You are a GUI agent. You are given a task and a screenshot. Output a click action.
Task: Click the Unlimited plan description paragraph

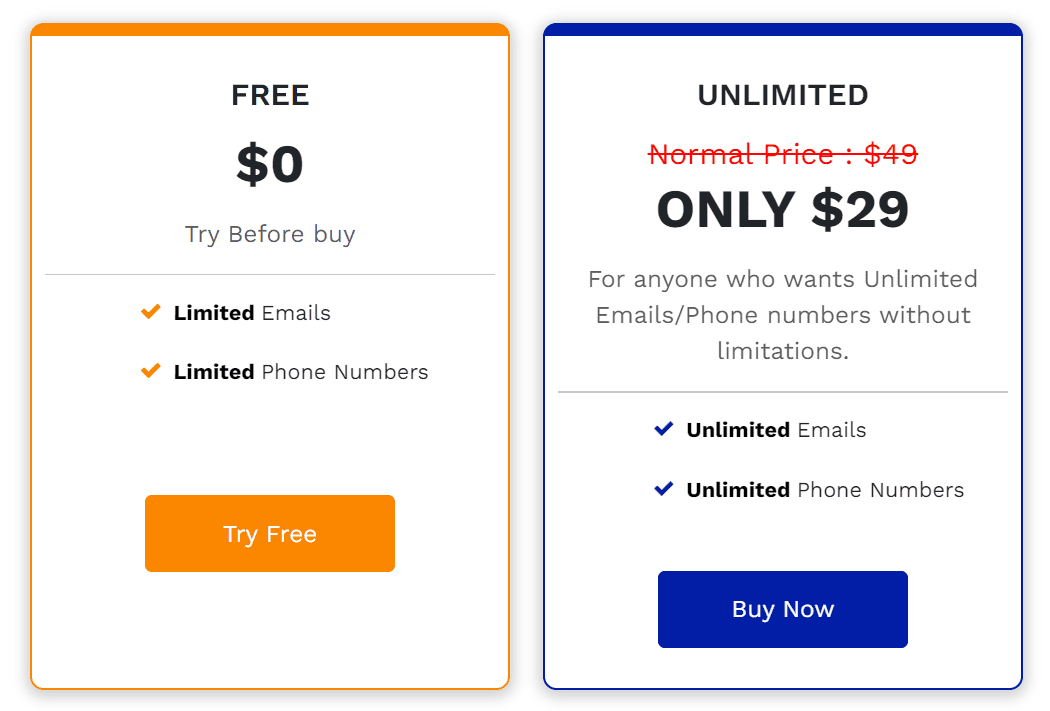point(783,315)
